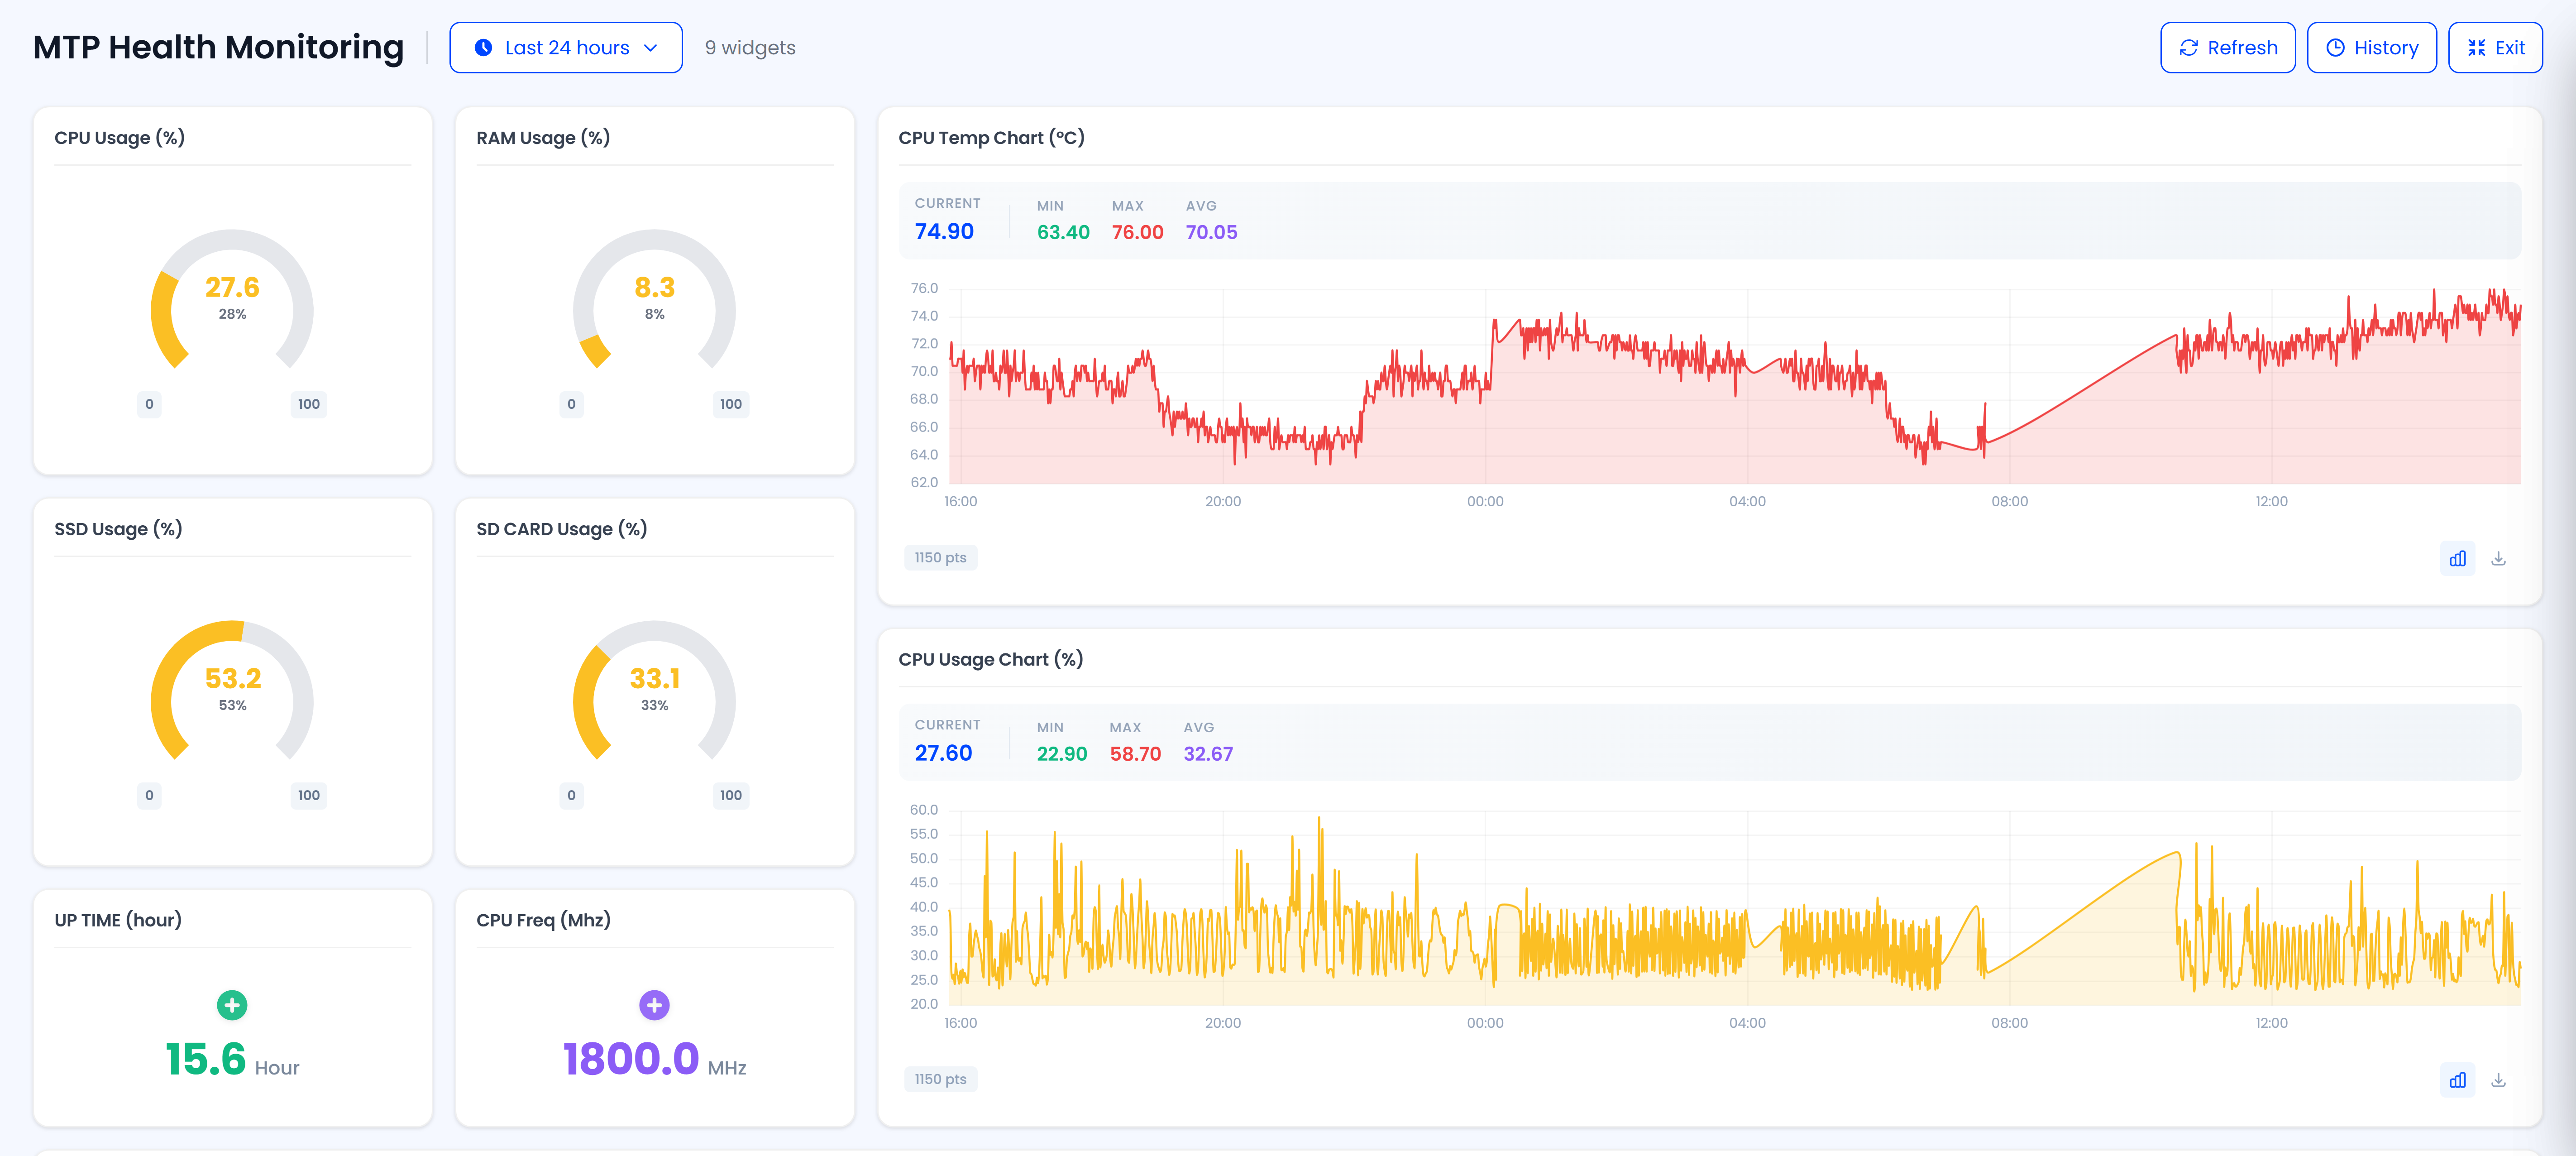Screen dimensions: 2576x1156
Task: Toggle bar view on CPU Usage Chart
Action: coord(2458,1080)
